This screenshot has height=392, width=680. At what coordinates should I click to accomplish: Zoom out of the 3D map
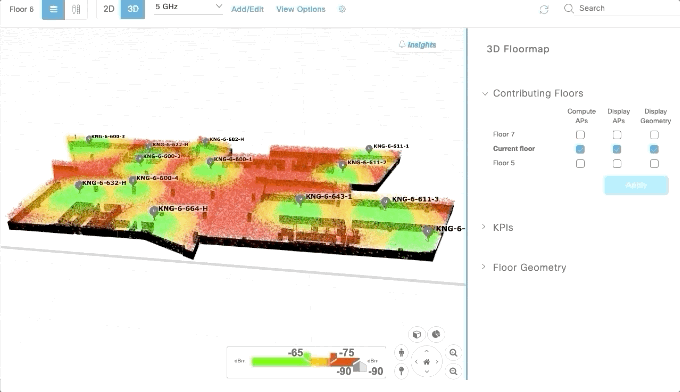(x=453, y=371)
